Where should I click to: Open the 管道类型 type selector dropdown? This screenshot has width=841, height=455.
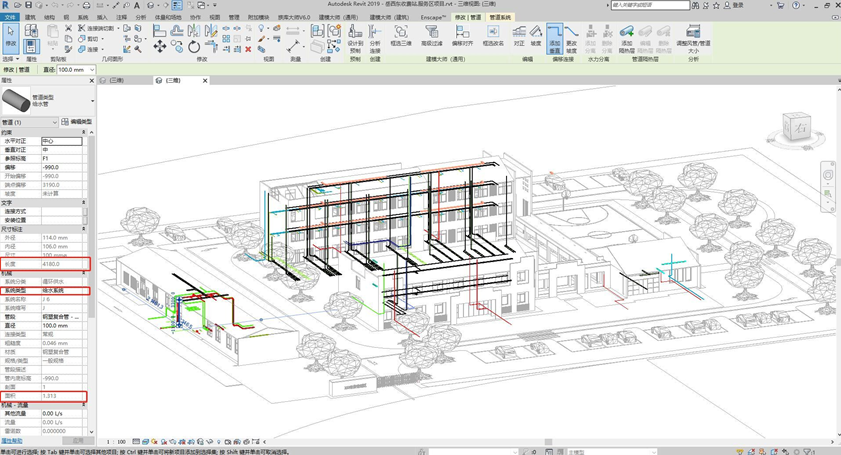tap(93, 100)
